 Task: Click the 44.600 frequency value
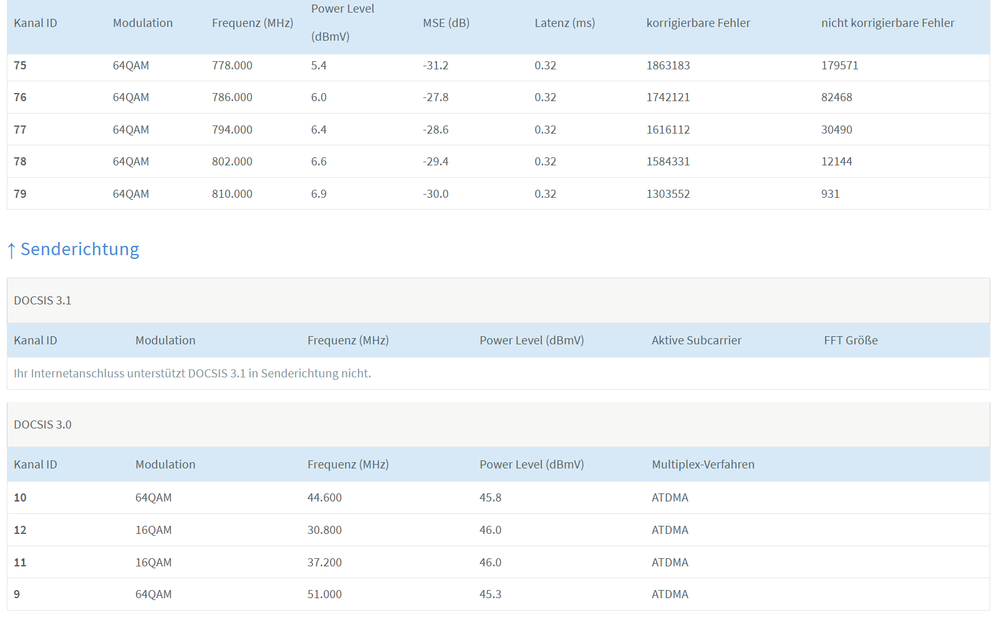324,498
